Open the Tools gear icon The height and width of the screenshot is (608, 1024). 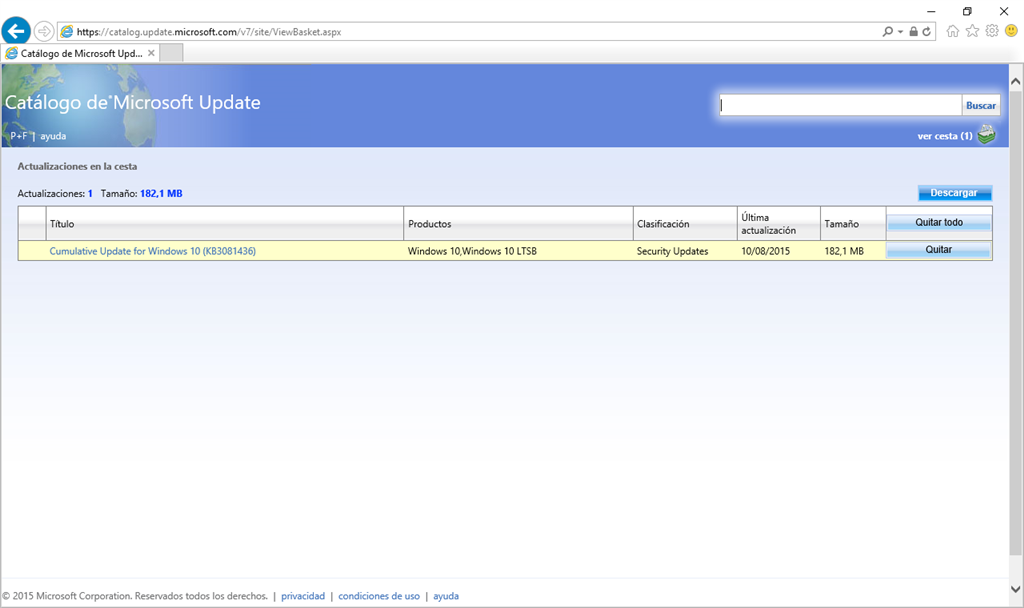992,31
